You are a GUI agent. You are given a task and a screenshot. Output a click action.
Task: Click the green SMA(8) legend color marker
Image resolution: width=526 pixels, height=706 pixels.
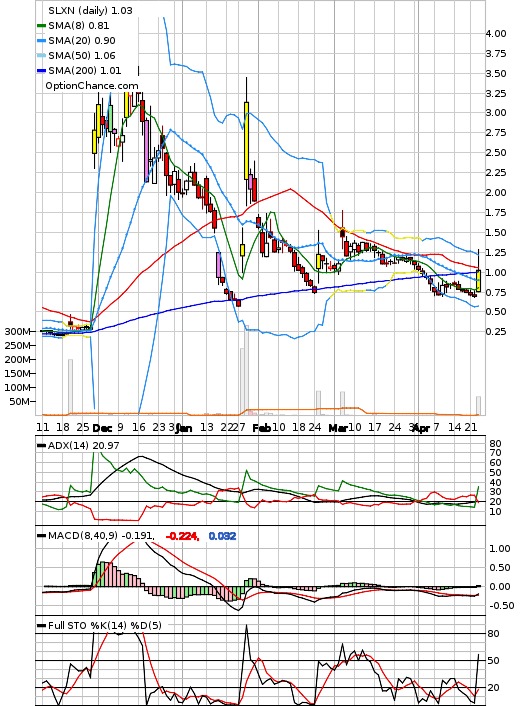tap(41, 26)
